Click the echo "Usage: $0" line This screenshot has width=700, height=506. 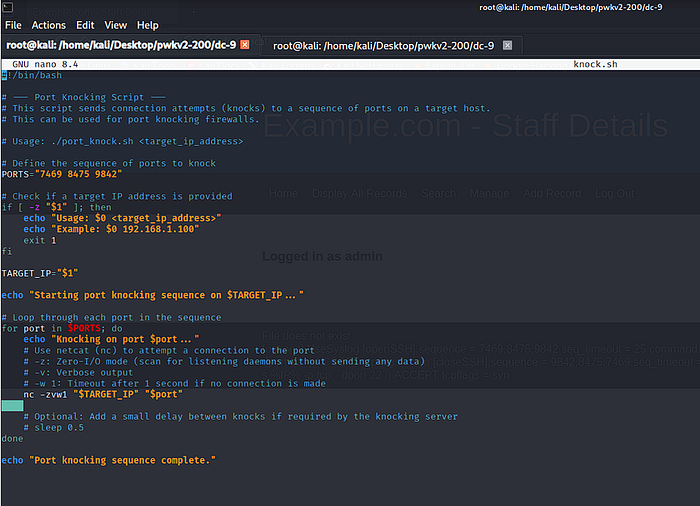122,218
